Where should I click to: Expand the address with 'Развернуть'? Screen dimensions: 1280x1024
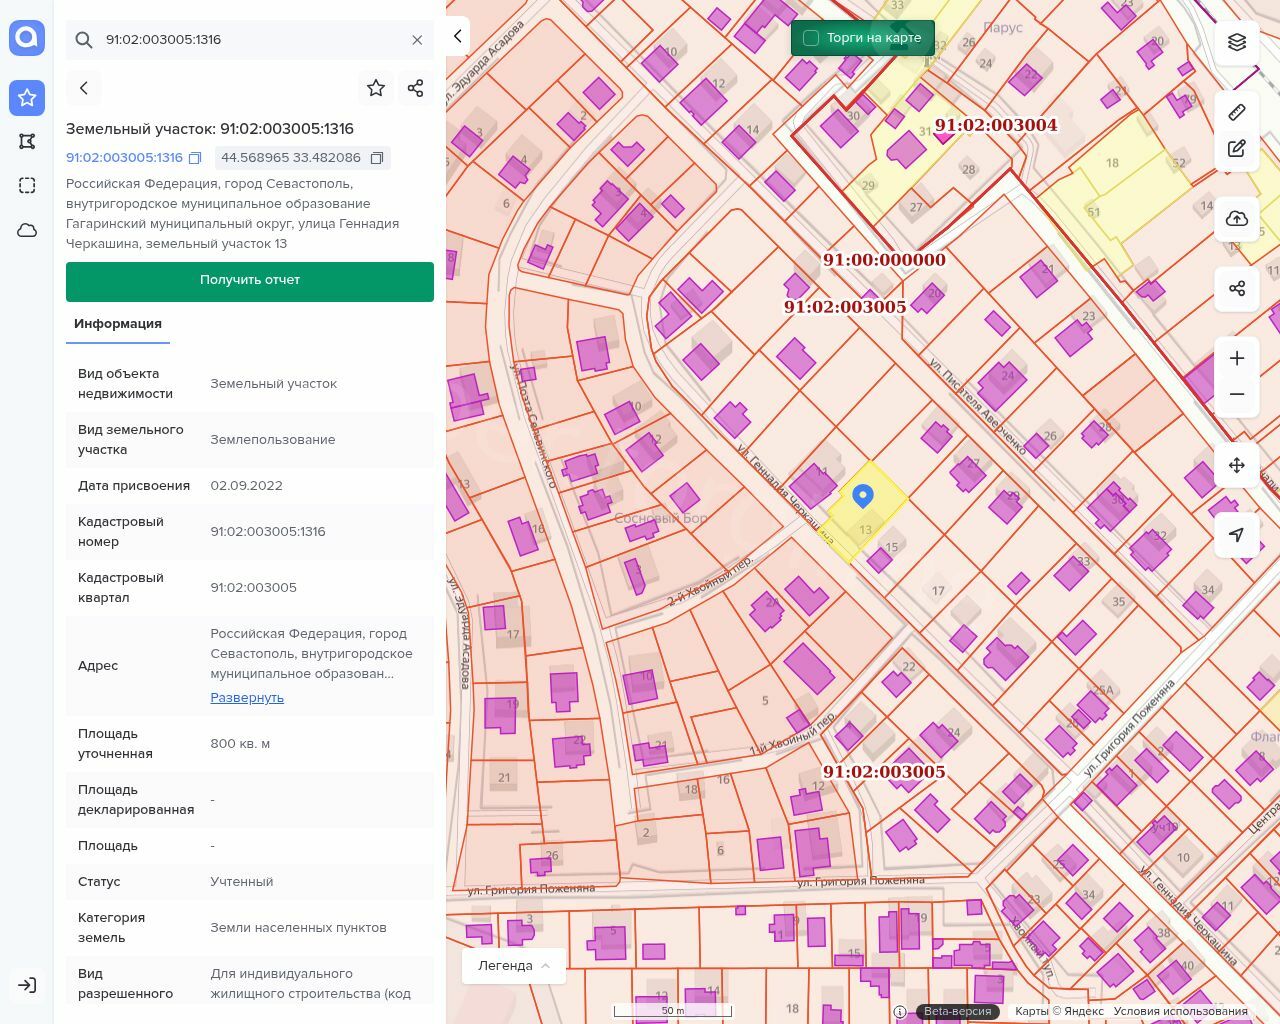(x=247, y=698)
